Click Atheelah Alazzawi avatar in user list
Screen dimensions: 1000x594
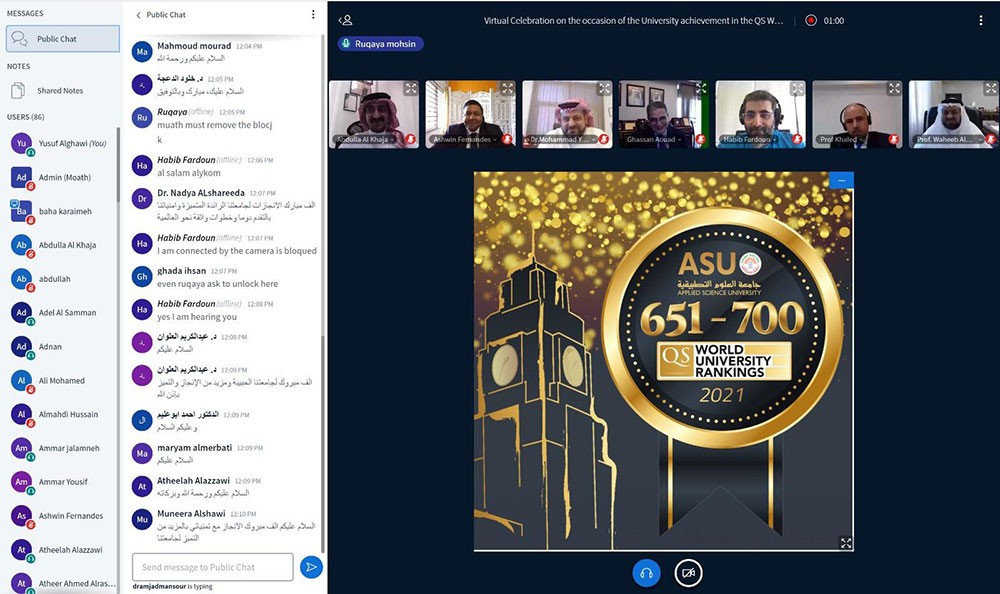point(22,549)
